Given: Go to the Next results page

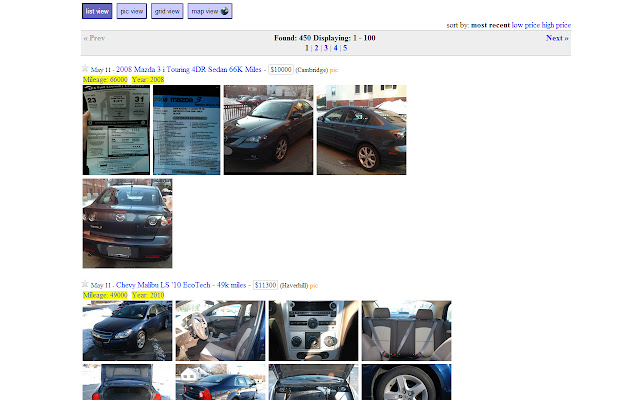Looking at the screenshot, I should point(557,38).
